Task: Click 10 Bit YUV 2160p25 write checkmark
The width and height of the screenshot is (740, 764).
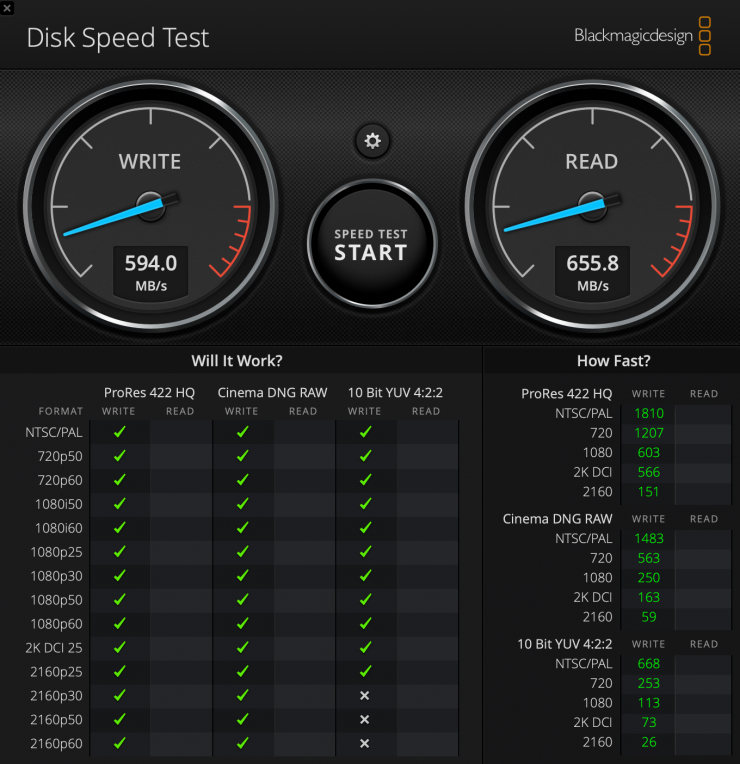Action: (365, 672)
